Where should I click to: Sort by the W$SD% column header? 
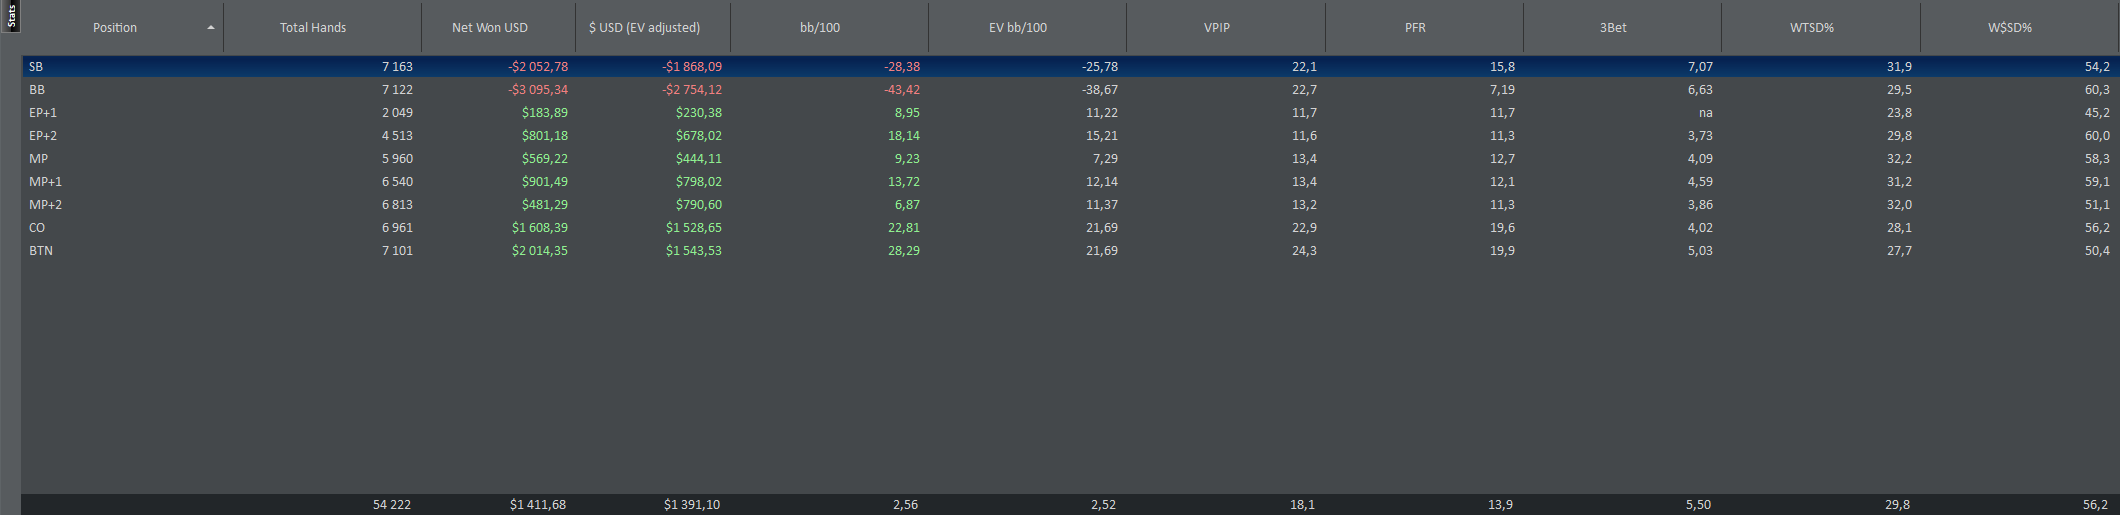click(2009, 28)
